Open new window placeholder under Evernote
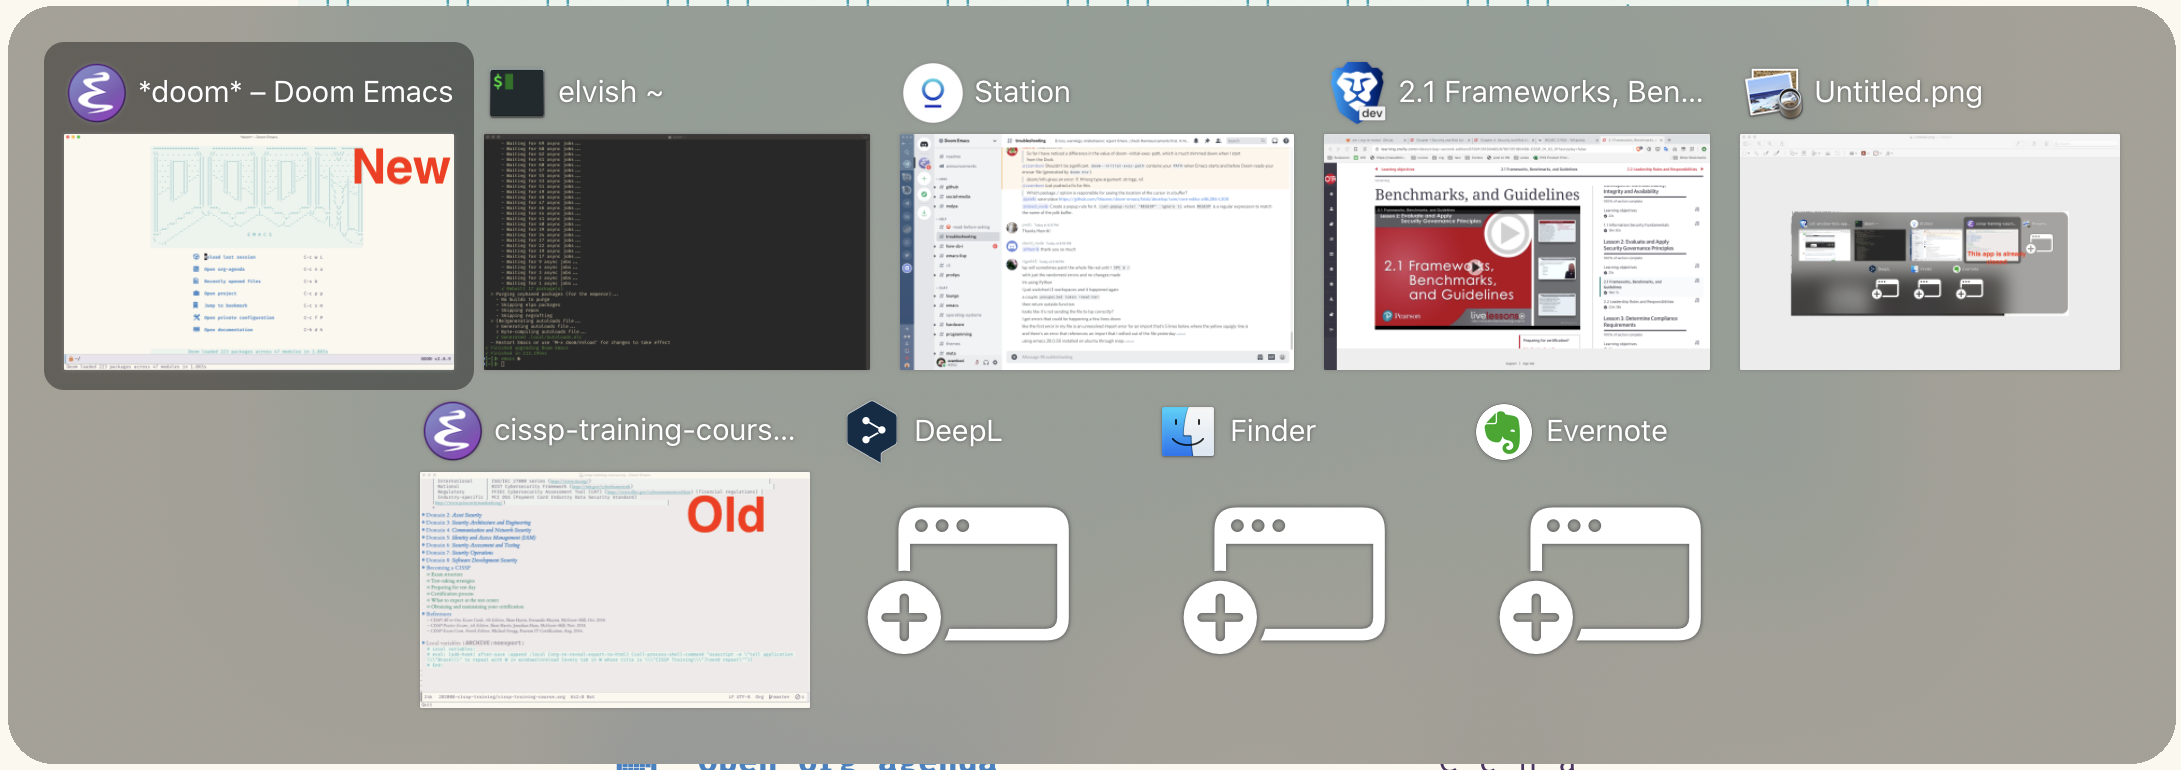 click(x=1600, y=580)
